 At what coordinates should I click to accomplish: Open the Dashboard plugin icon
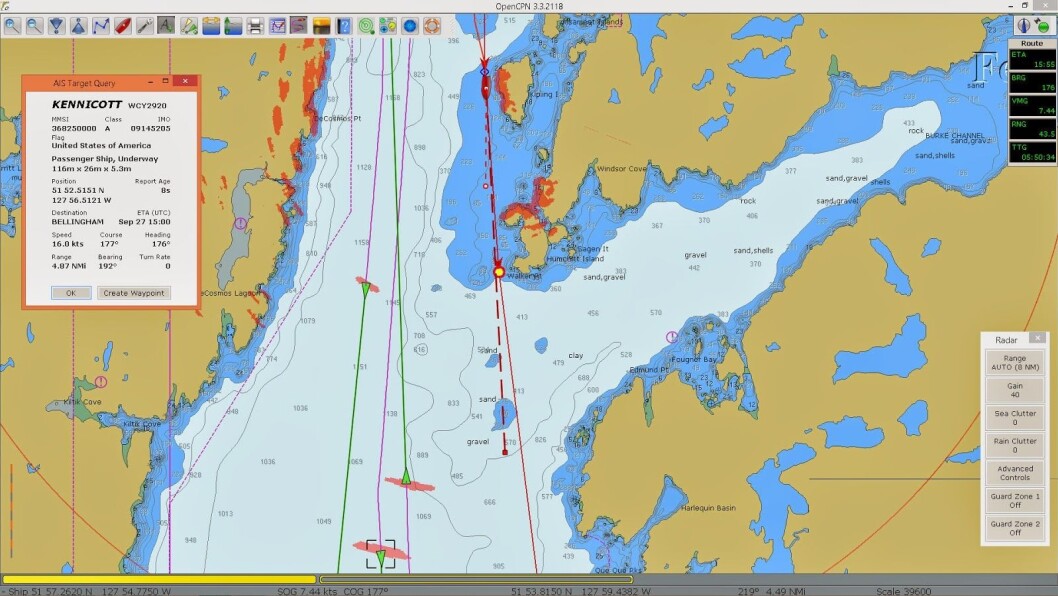click(387, 26)
